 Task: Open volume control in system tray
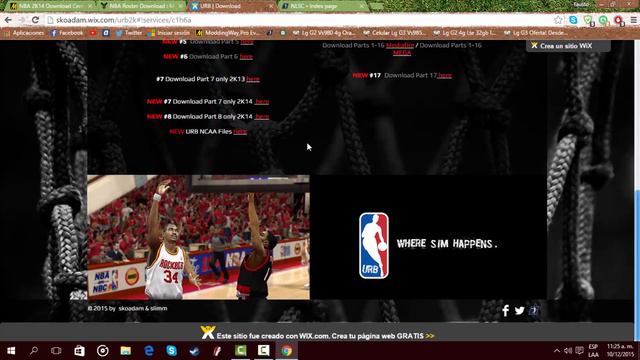(x=568, y=351)
